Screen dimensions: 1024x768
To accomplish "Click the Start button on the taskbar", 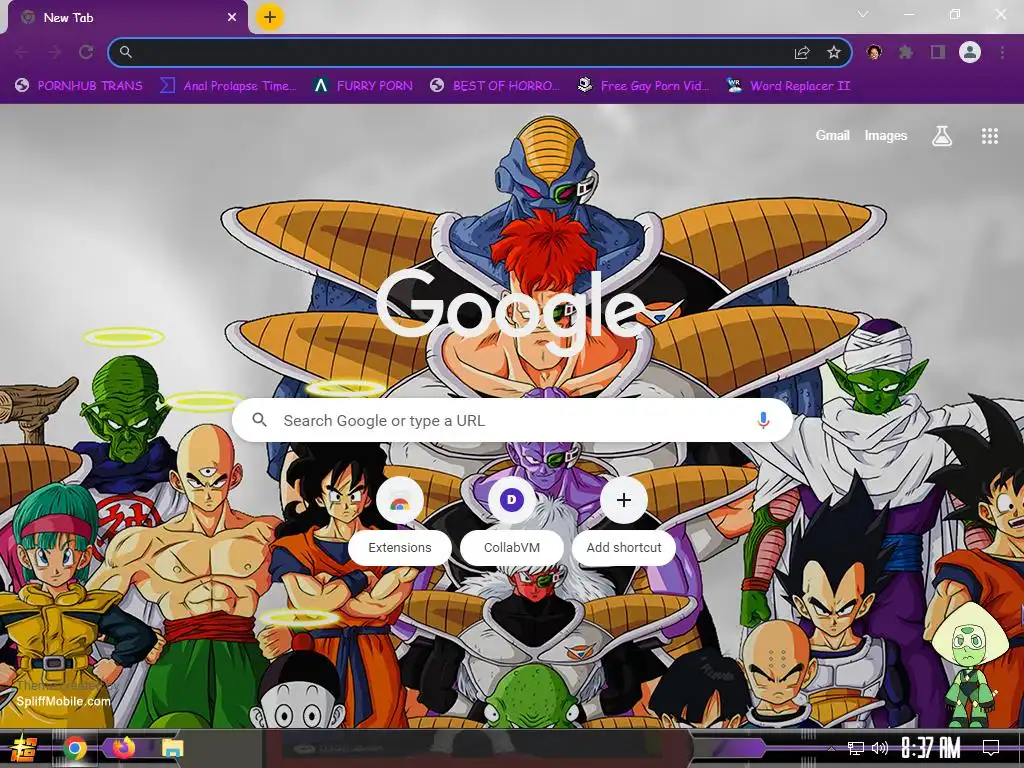I will point(24,748).
